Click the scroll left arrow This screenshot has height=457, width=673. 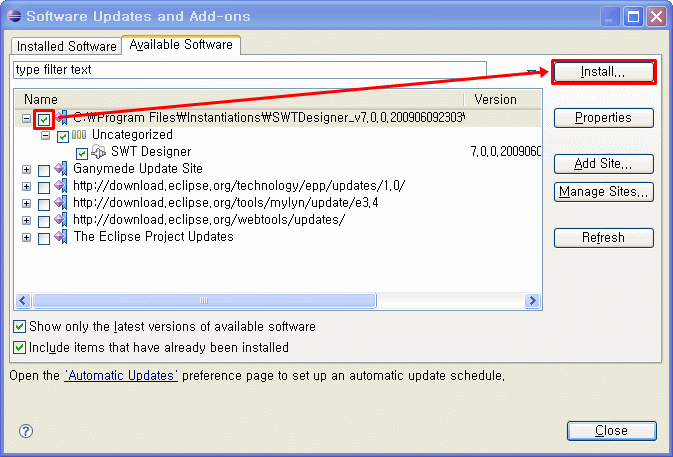coord(23,300)
